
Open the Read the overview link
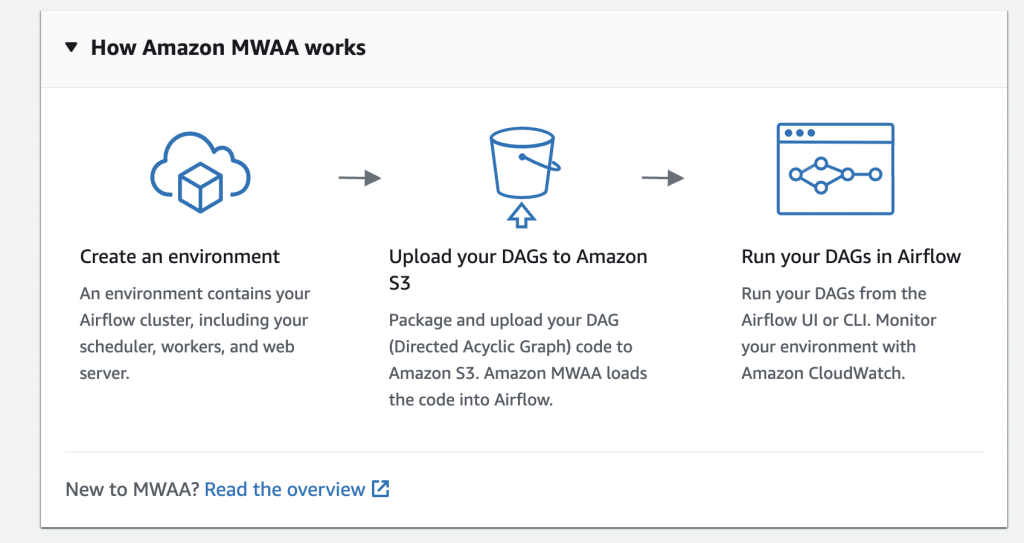pyautogui.click(x=285, y=490)
